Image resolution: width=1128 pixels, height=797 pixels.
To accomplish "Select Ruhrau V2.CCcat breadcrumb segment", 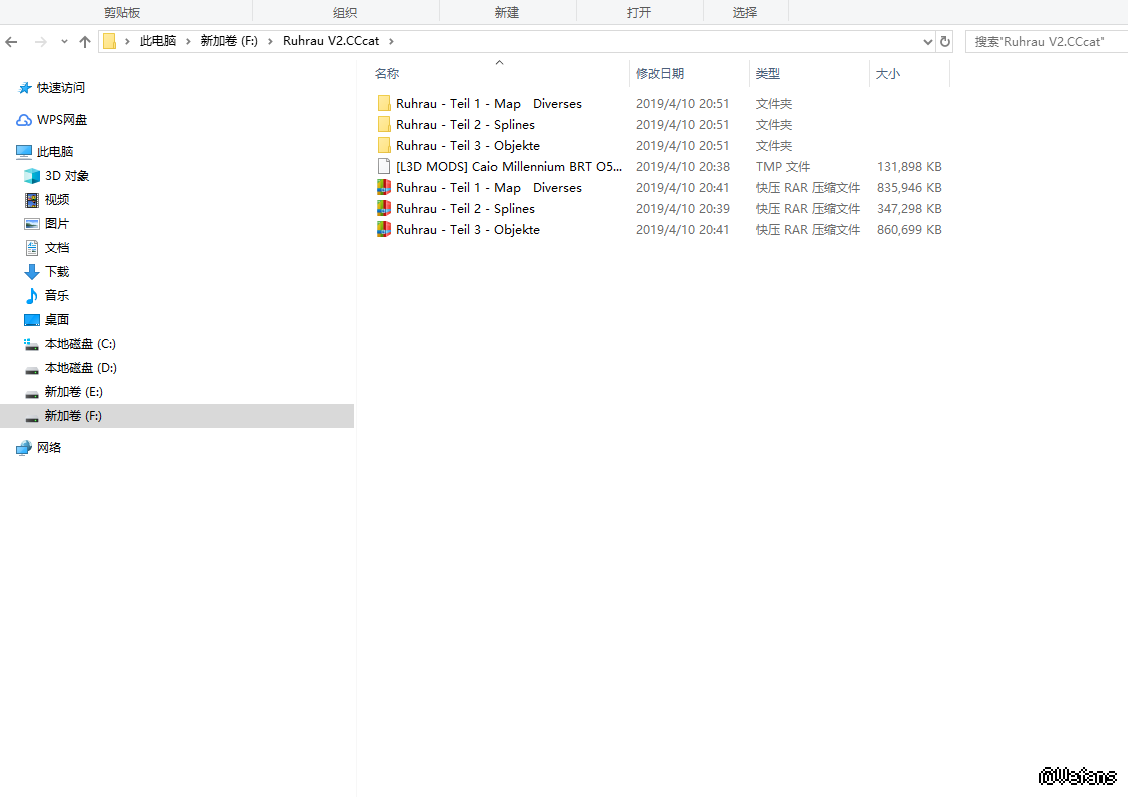I will coord(331,41).
